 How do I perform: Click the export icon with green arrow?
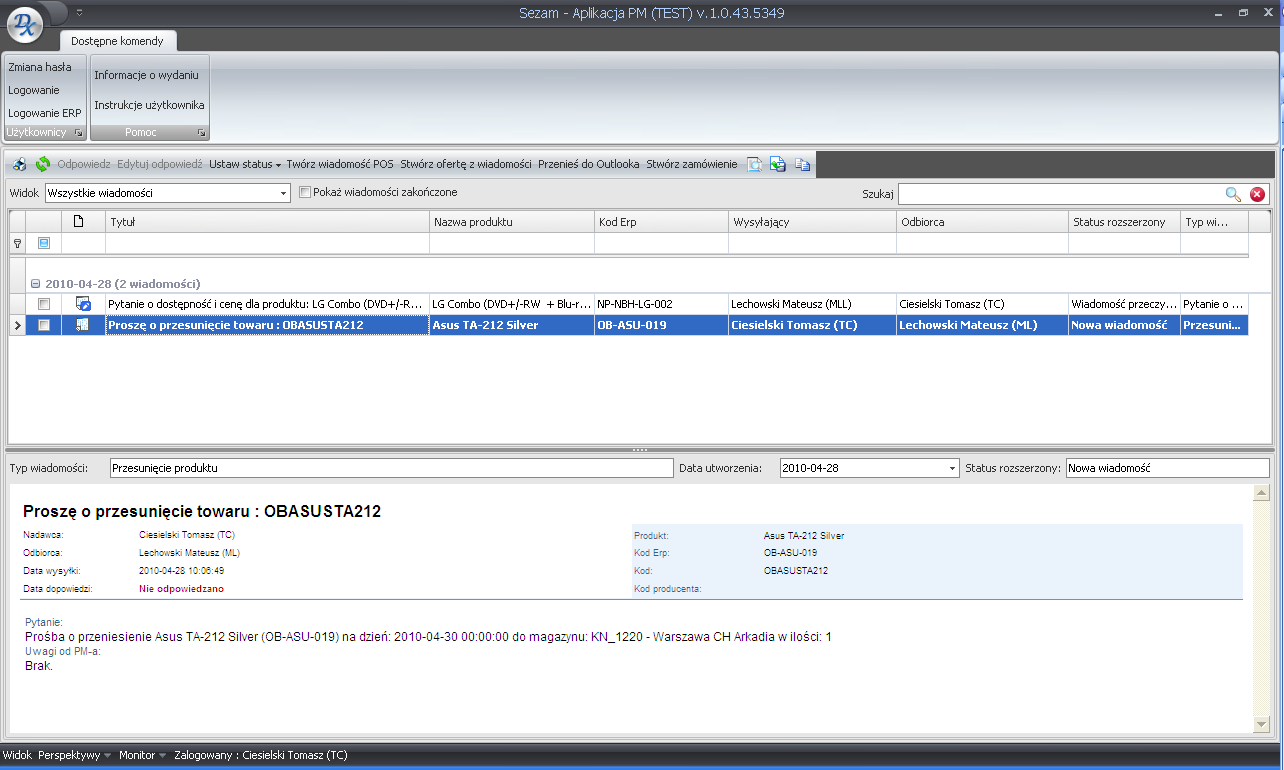click(x=778, y=164)
